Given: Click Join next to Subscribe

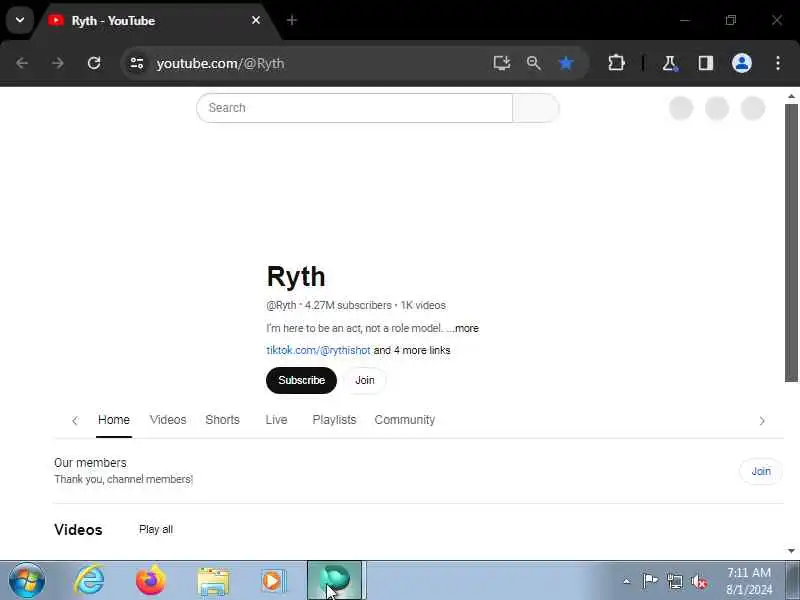Looking at the screenshot, I should [x=365, y=381].
